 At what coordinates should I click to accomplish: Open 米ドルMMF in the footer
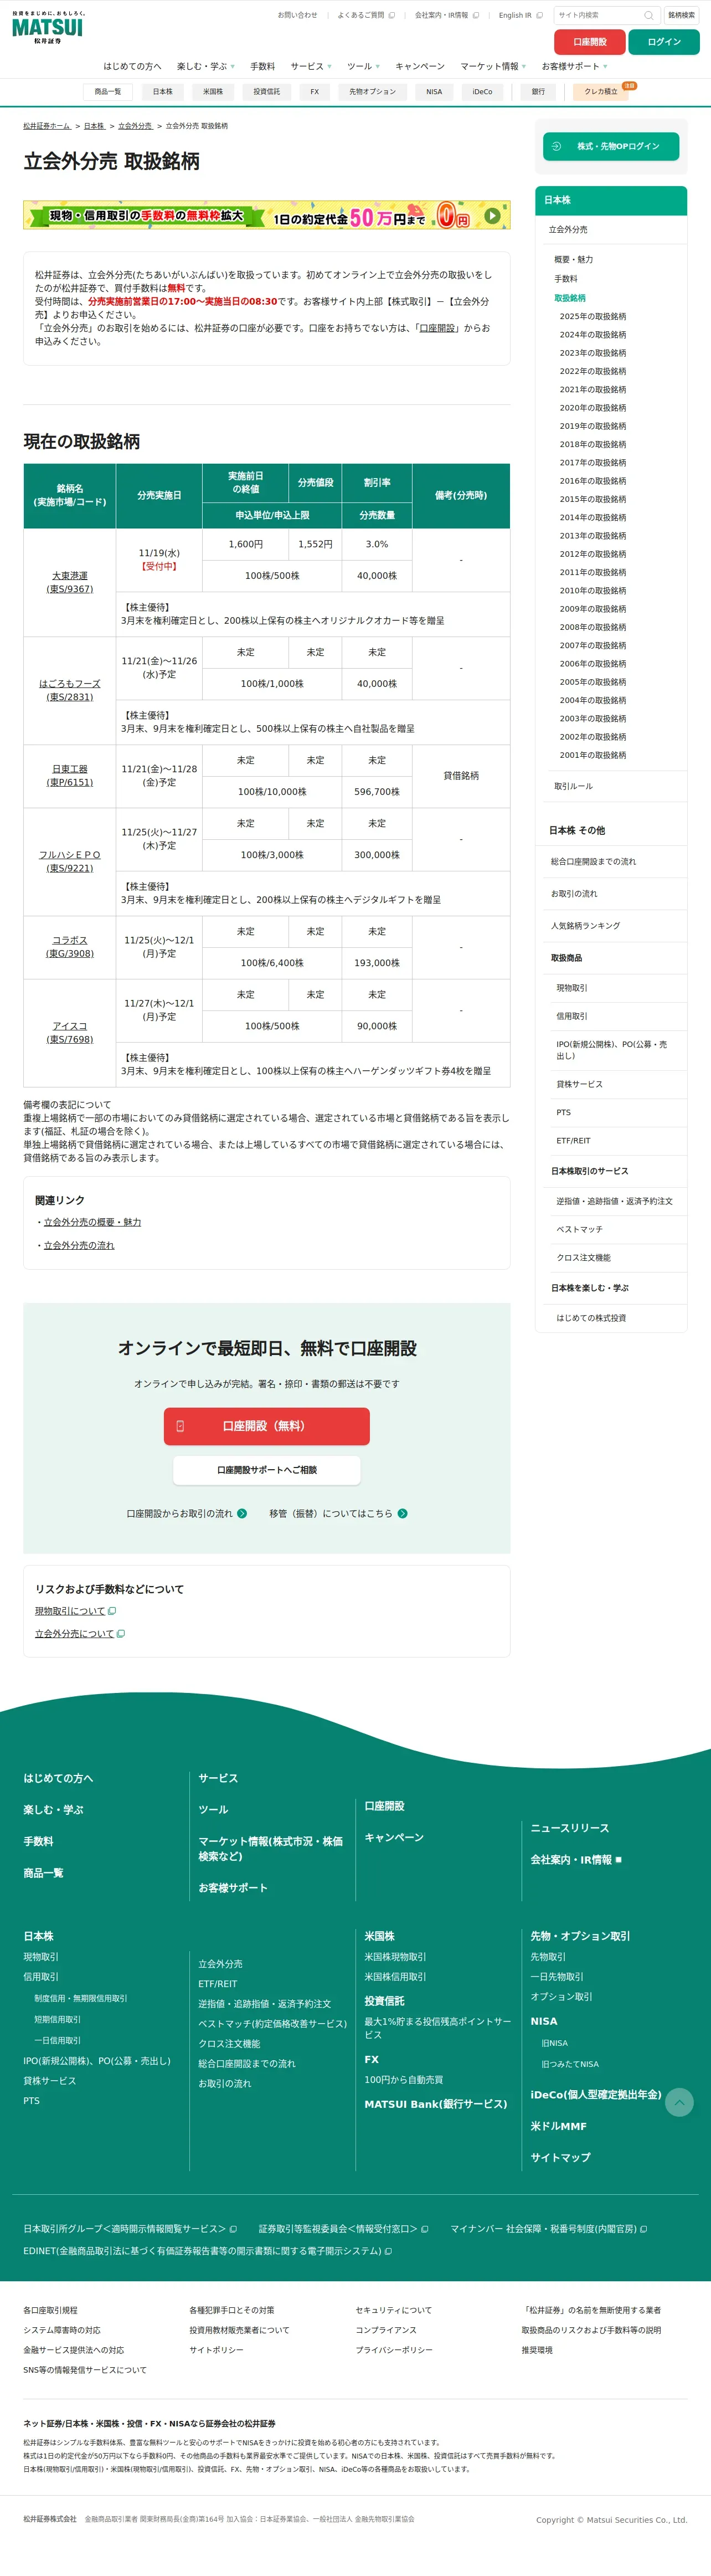point(558,2126)
